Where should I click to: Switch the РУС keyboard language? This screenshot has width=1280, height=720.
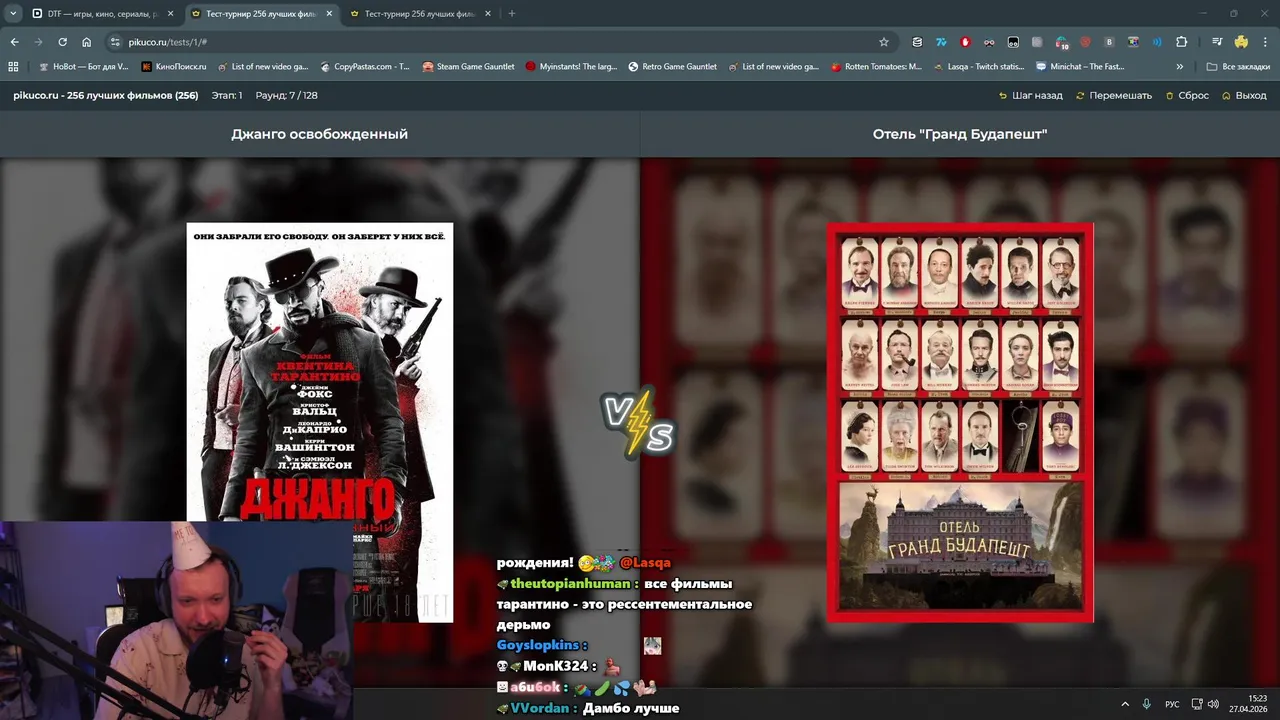pos(1172,704)
